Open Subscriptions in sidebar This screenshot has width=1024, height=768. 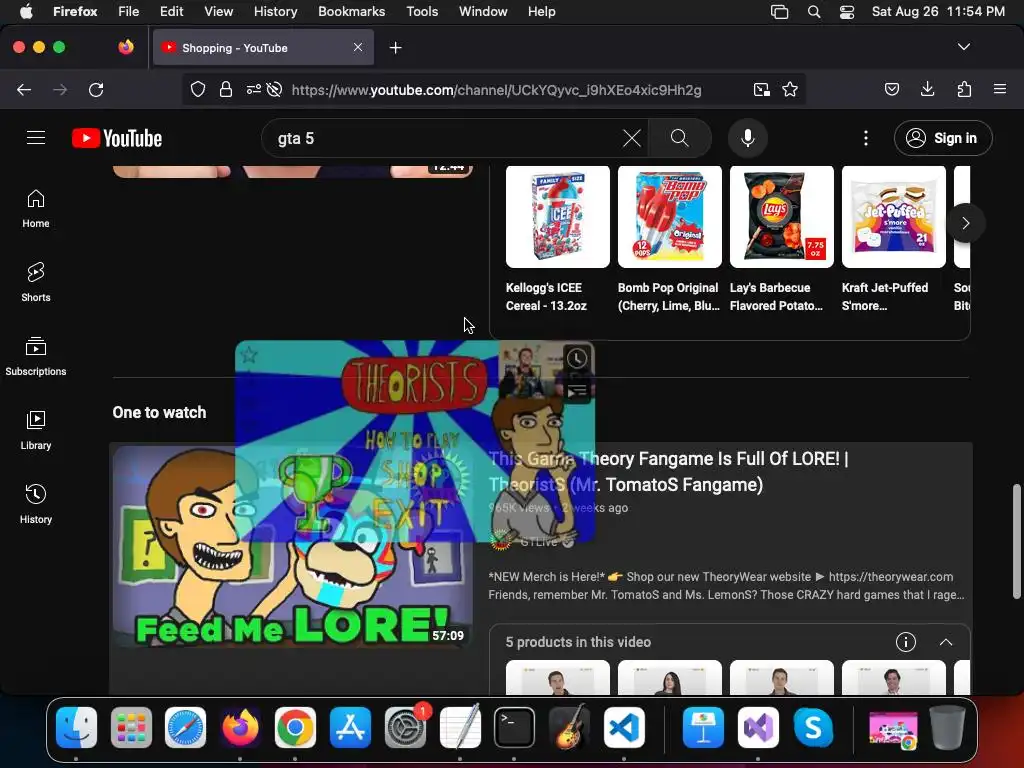pyautogui.click(x=36, y=357)
